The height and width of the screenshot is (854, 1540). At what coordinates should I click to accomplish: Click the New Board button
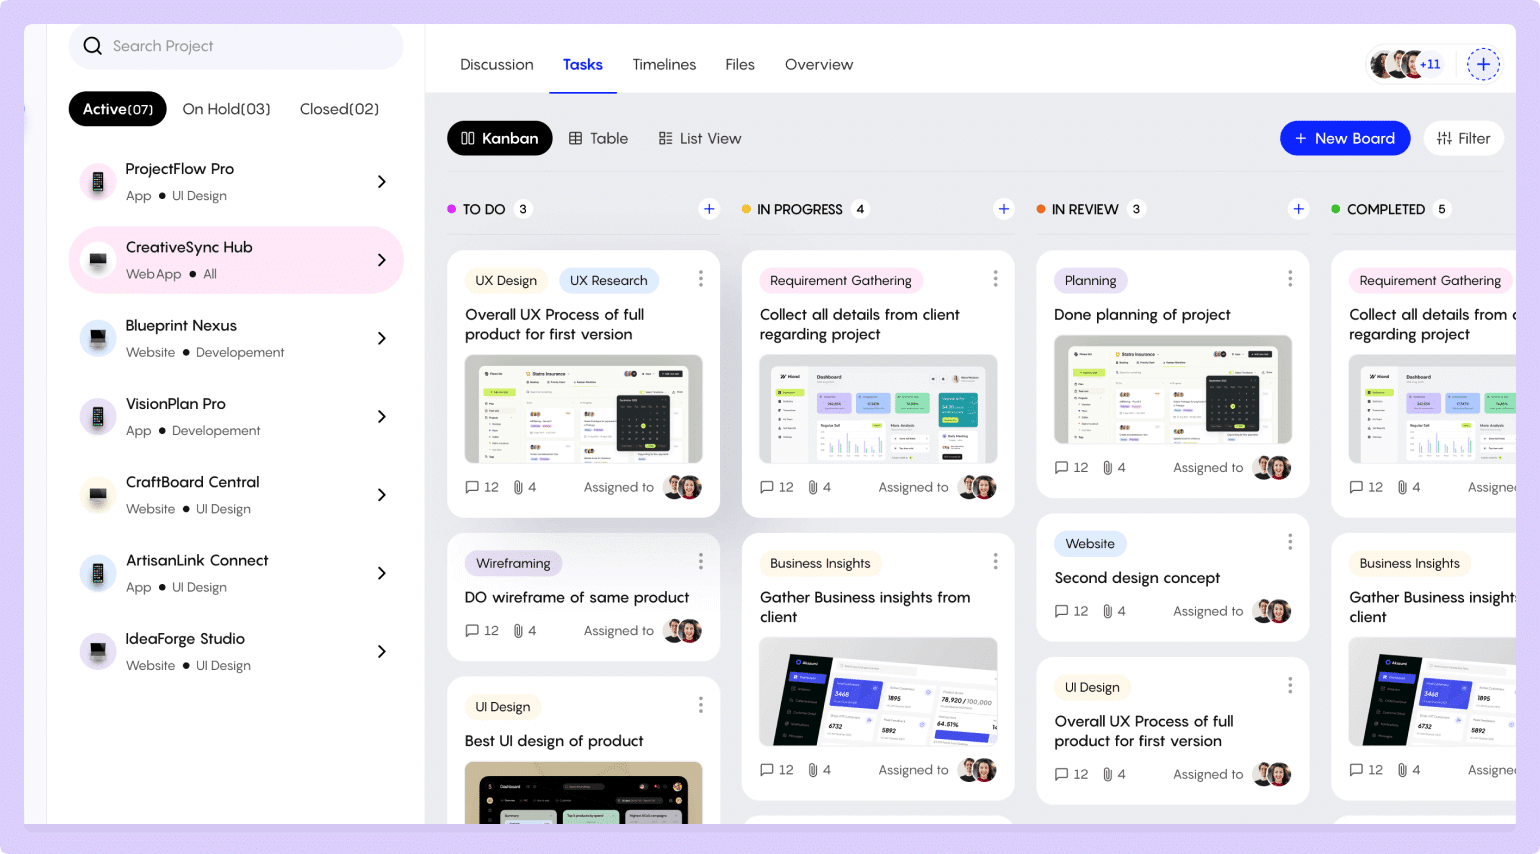1344,139
